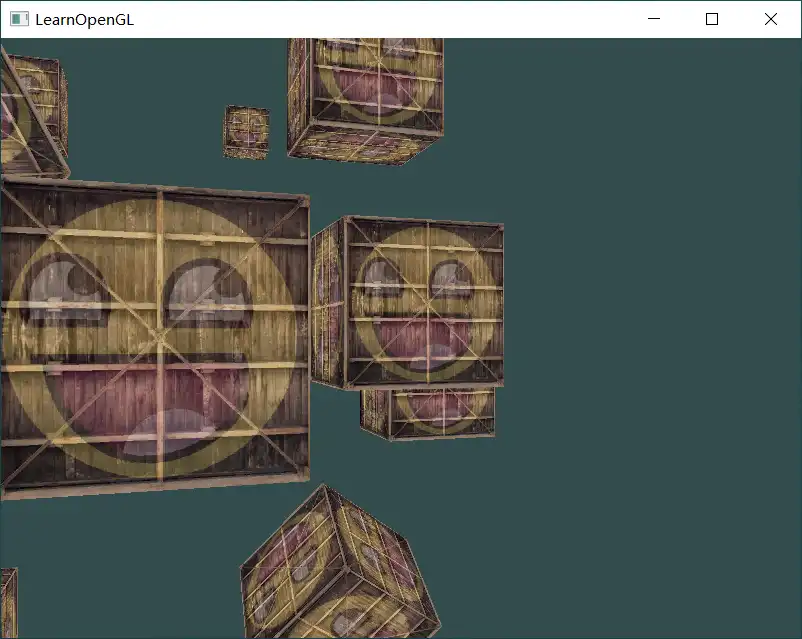802x639 pixels.
Task: Minimize the LearnOpenGL window
Action: click(654, 19)
